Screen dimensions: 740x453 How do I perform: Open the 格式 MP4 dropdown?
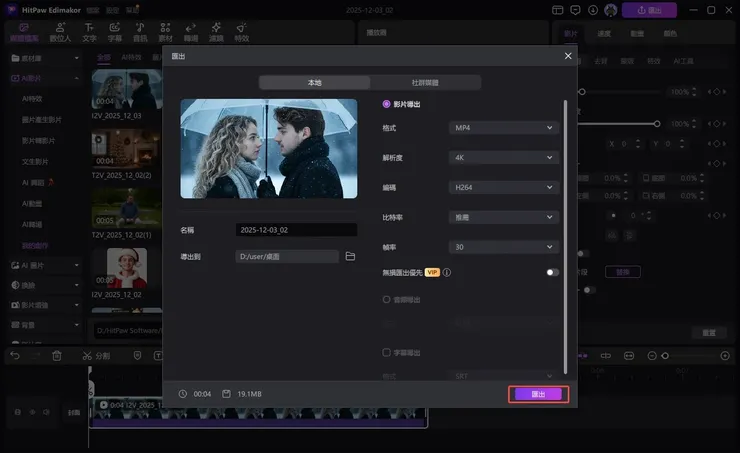tap(504, 127)
